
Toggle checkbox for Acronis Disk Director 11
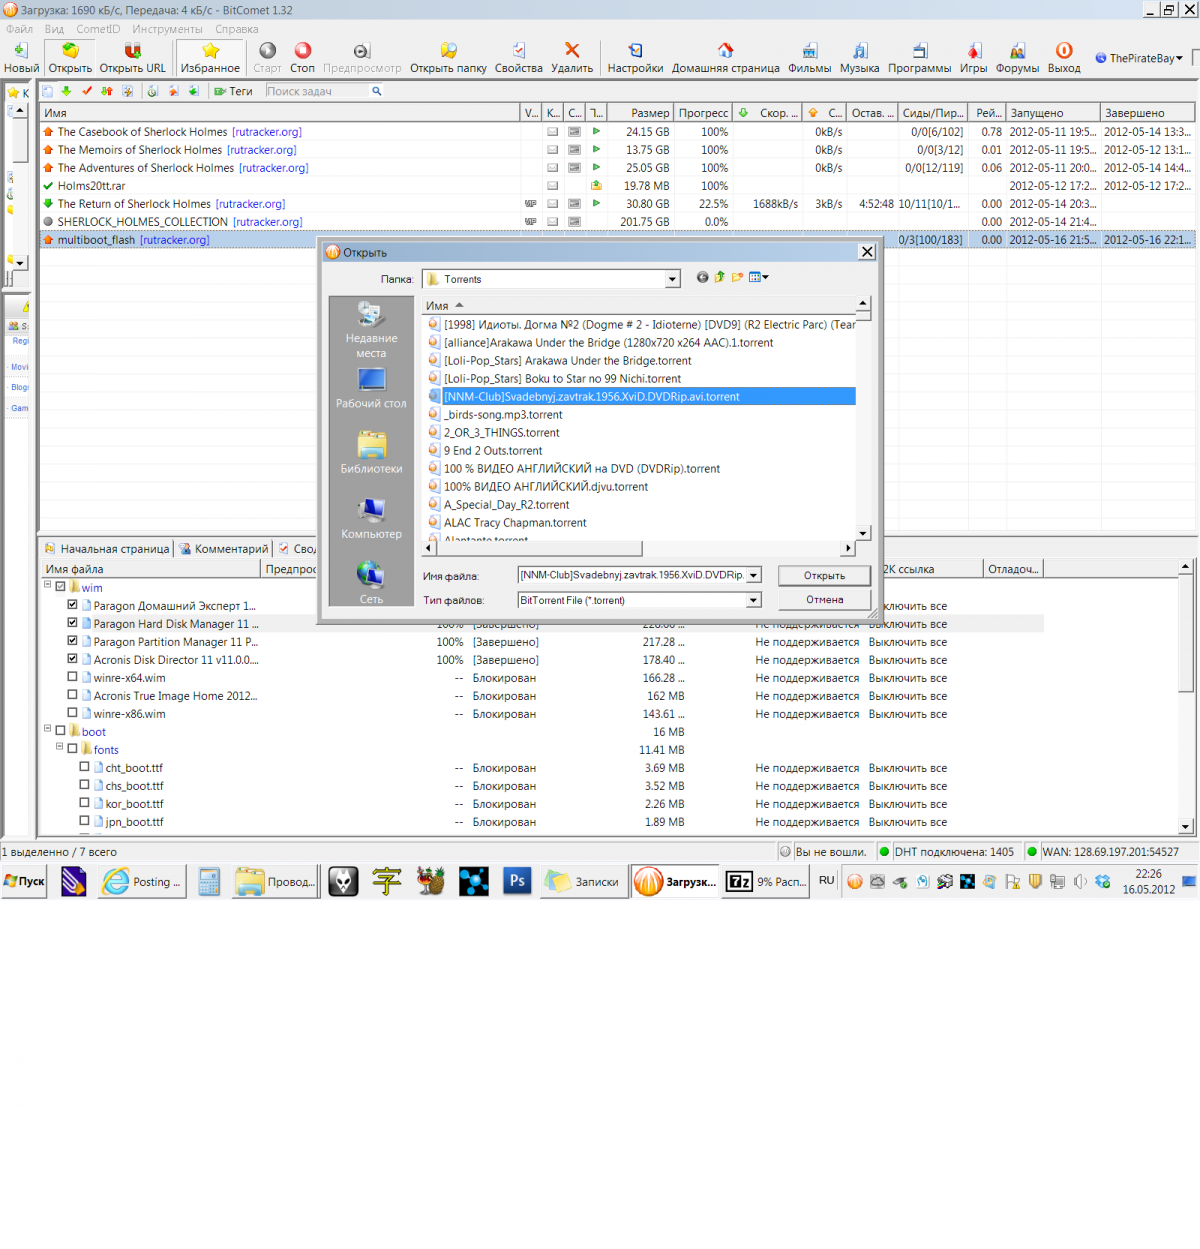(72, 659)
